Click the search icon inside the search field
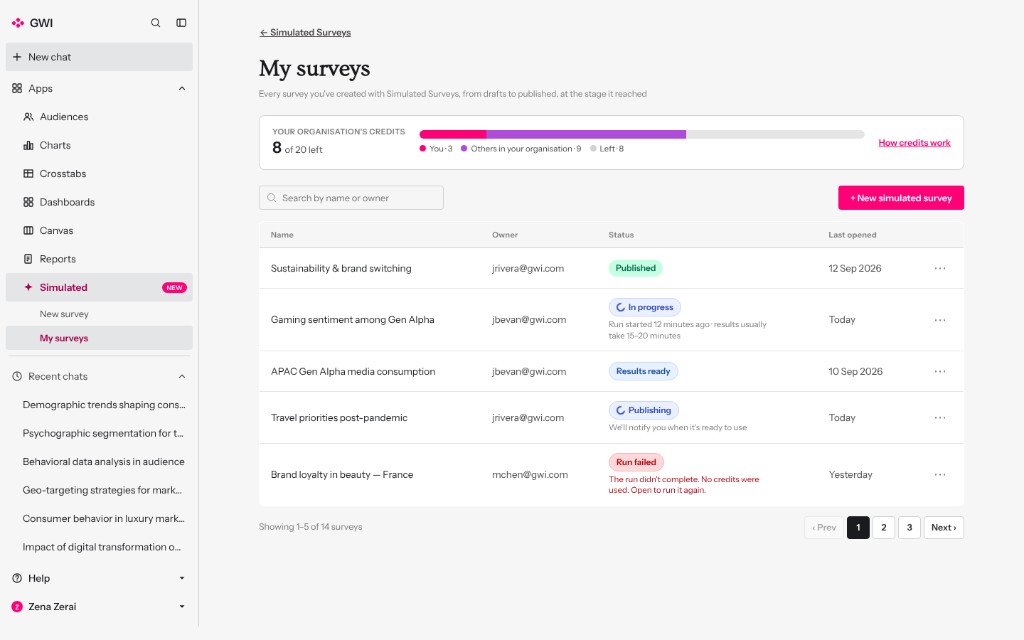 point(272,198)
